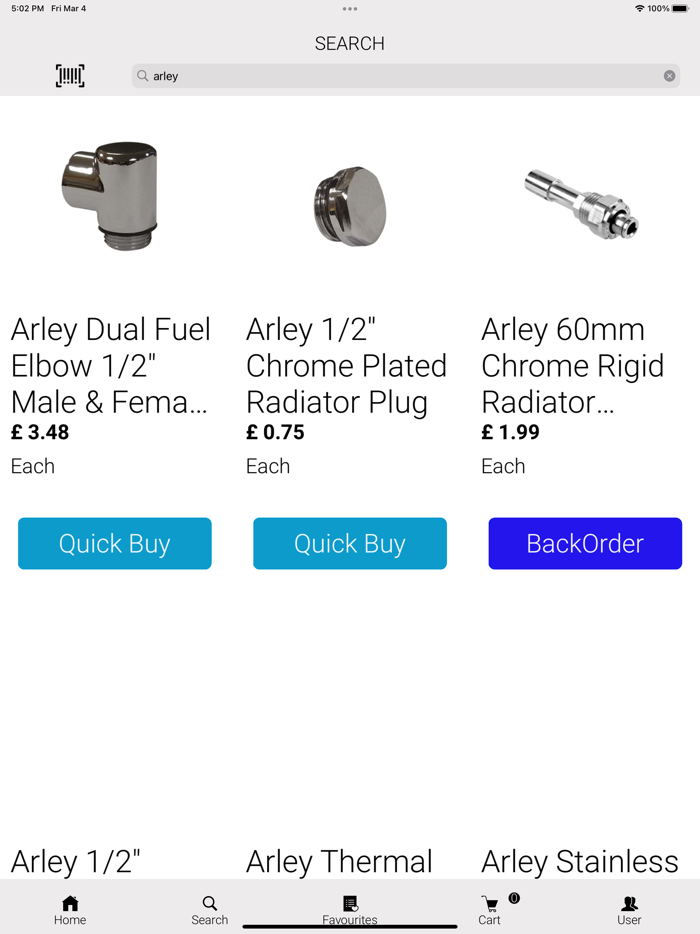Open the Favourites tab
Viewport: 700px width, 934px height.
(350, 911)
